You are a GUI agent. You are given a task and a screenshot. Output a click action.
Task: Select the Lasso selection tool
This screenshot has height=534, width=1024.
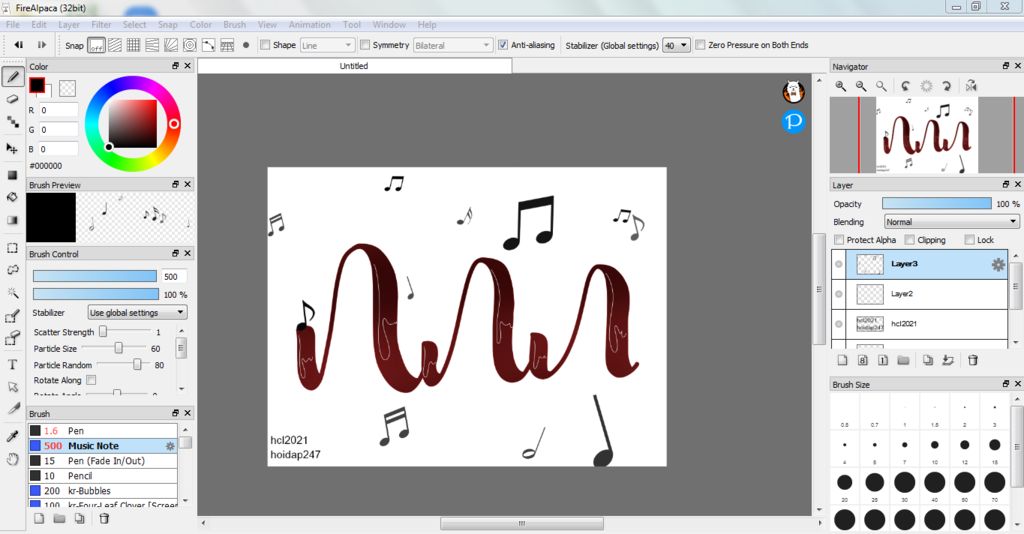12,270
